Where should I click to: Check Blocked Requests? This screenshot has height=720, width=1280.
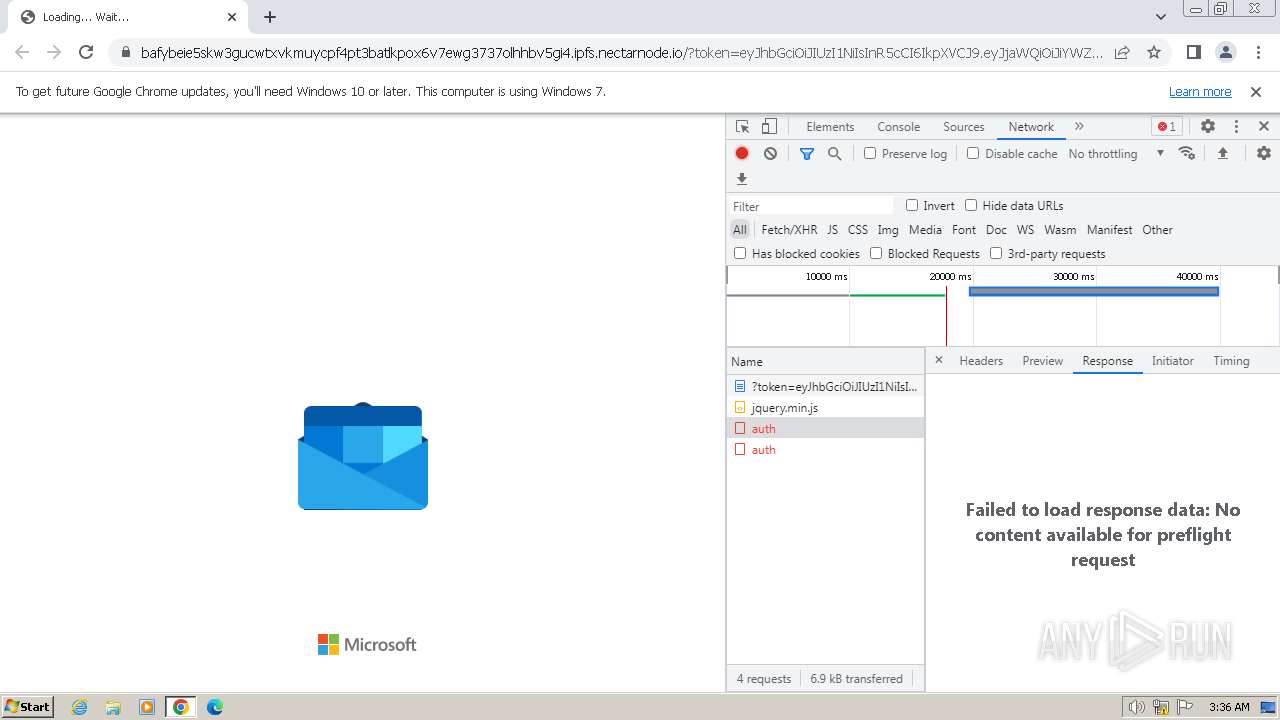[876, 253]
